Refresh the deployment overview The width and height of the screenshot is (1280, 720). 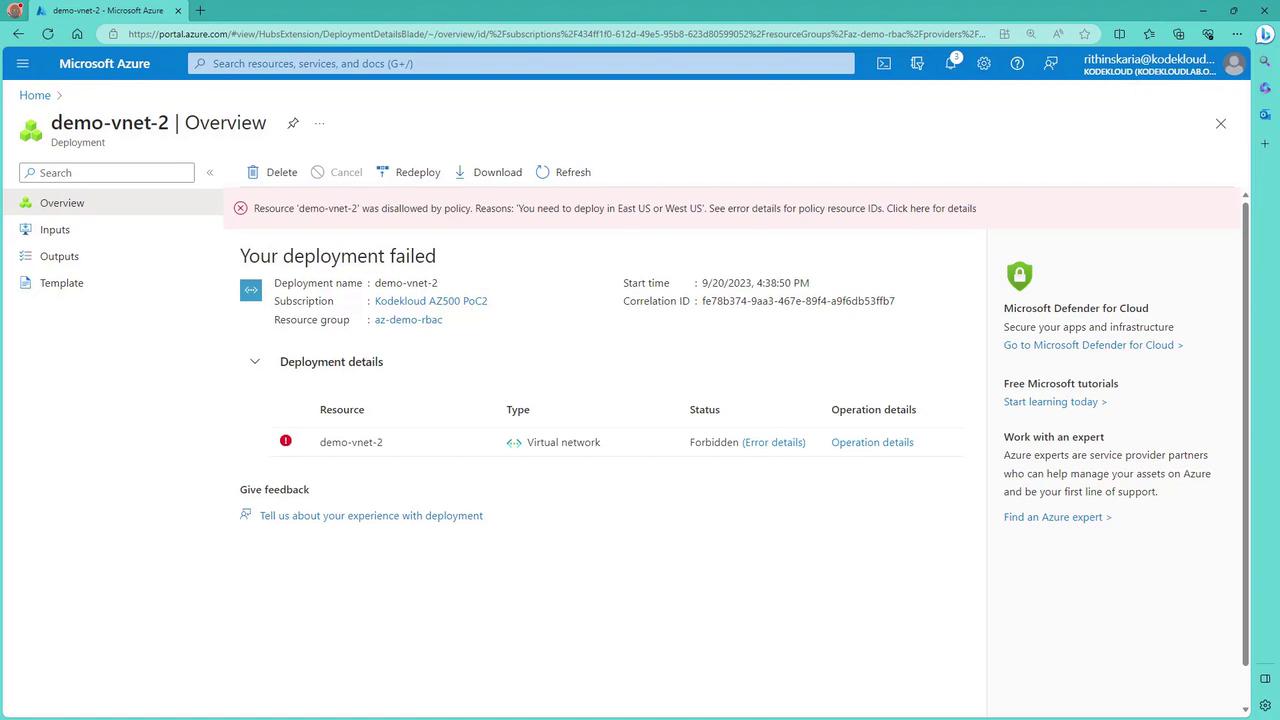point(563,172)
